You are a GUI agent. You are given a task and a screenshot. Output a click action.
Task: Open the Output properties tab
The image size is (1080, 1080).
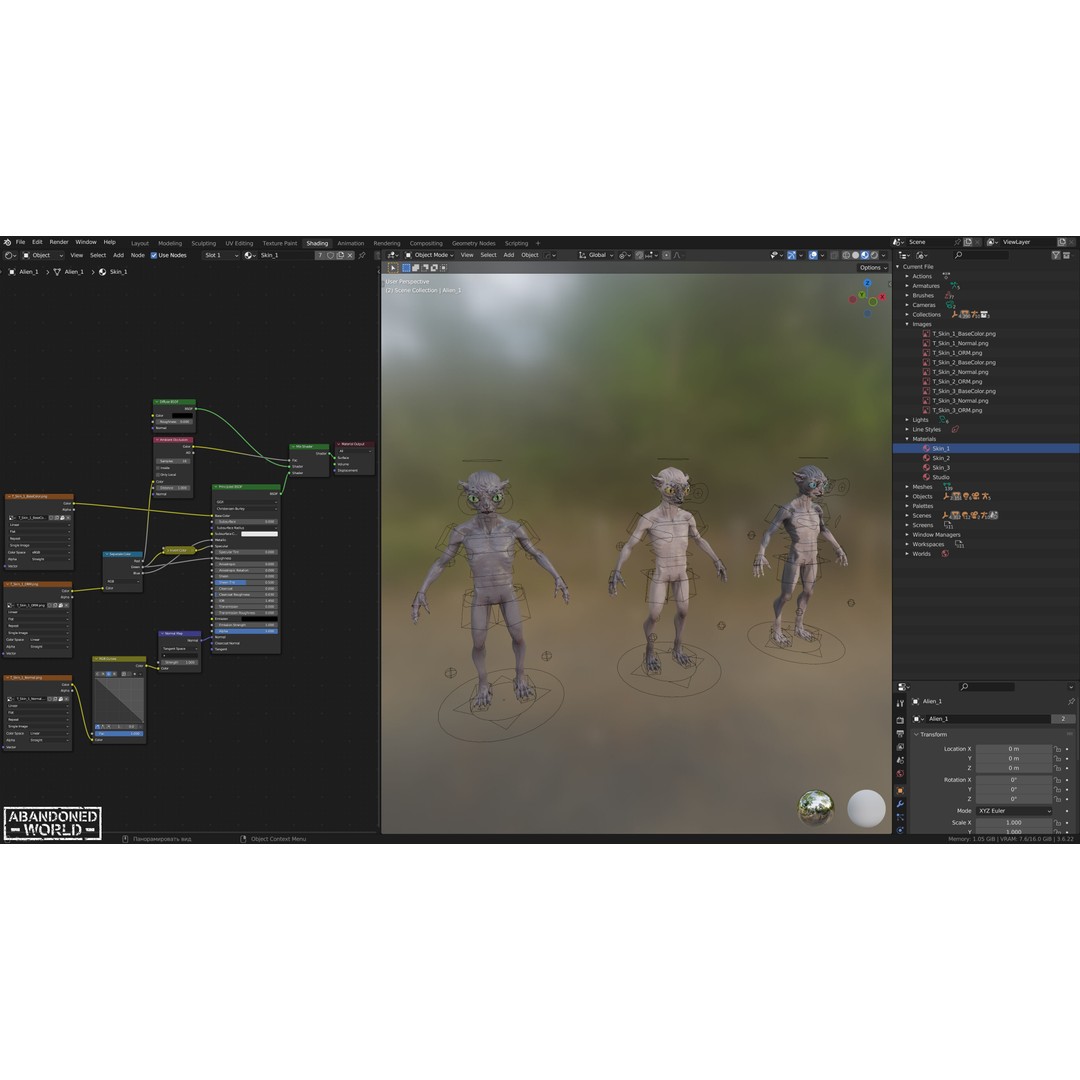pyautogui.click(x=900, y=734)
